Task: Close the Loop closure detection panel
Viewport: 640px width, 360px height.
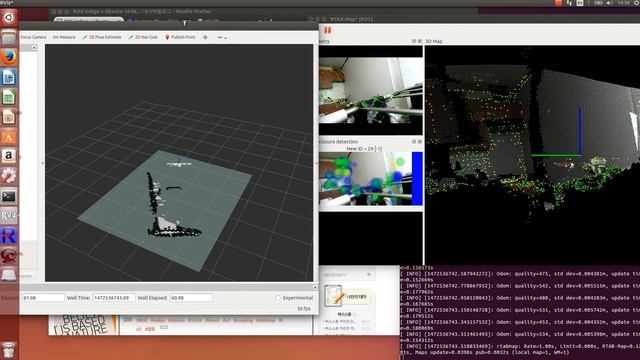Action: tap(420, 142)
